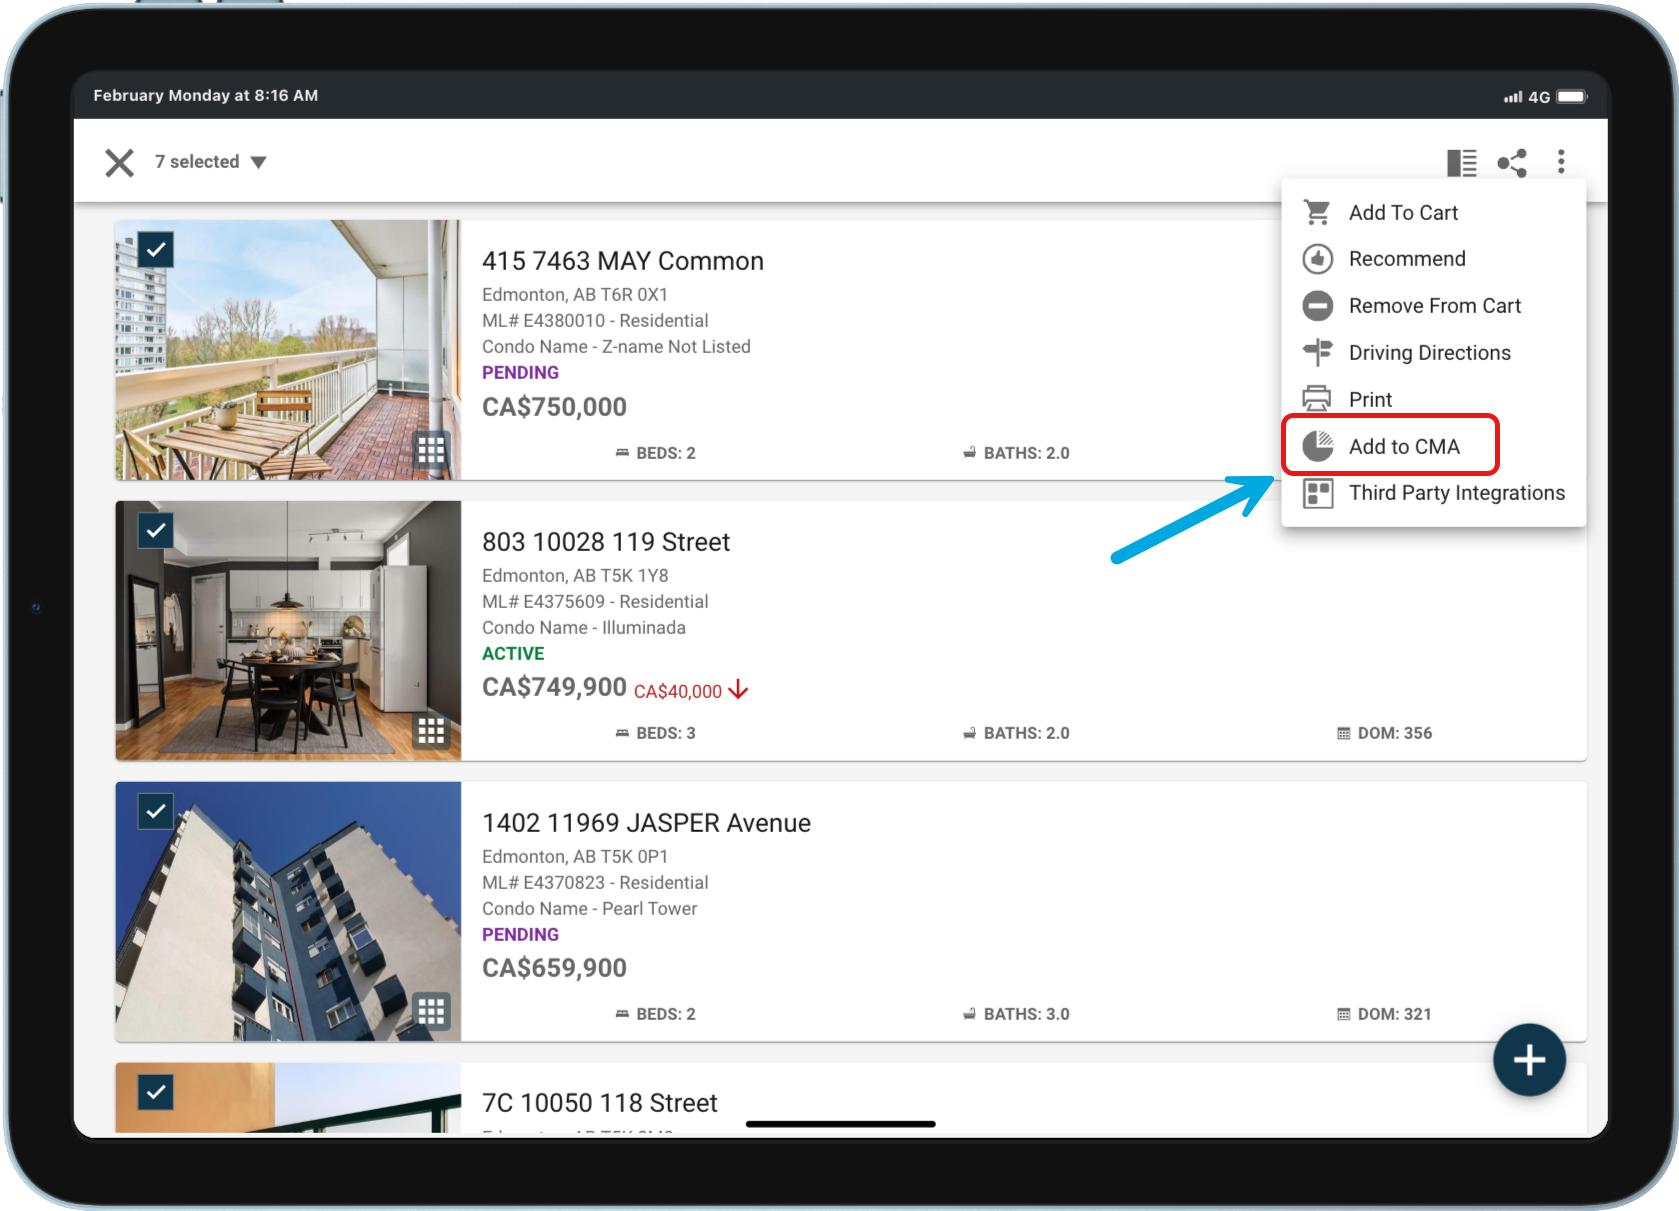
Task: Click 'DOM: 321' on JASPER Avenue listing
Action: (1385, 1014)
